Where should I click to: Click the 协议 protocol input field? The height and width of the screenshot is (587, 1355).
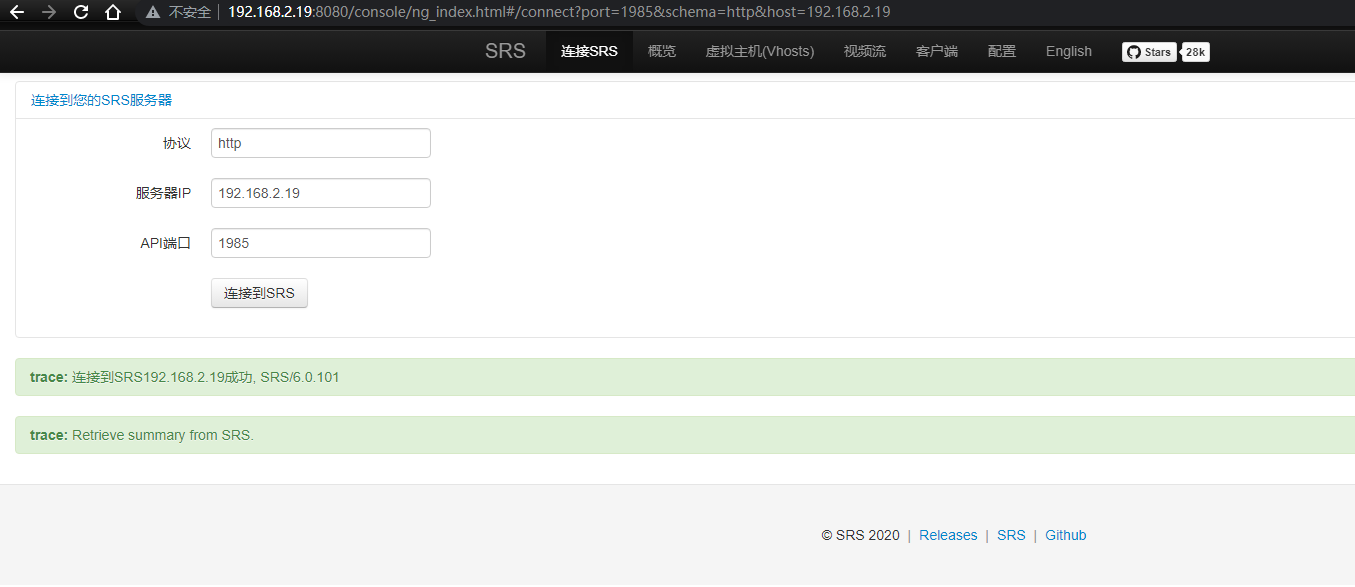click(x=321, y=143)
